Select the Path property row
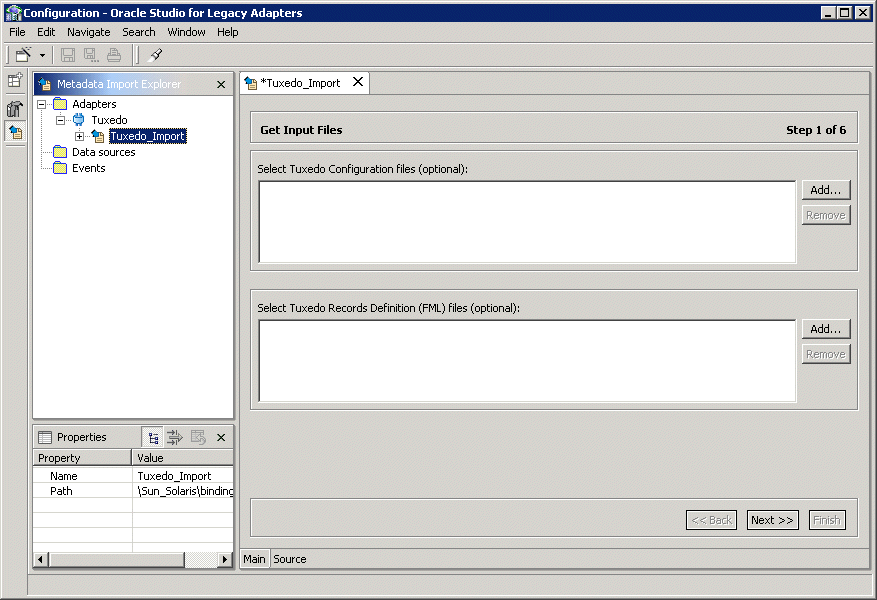 (x=133, y=491)
